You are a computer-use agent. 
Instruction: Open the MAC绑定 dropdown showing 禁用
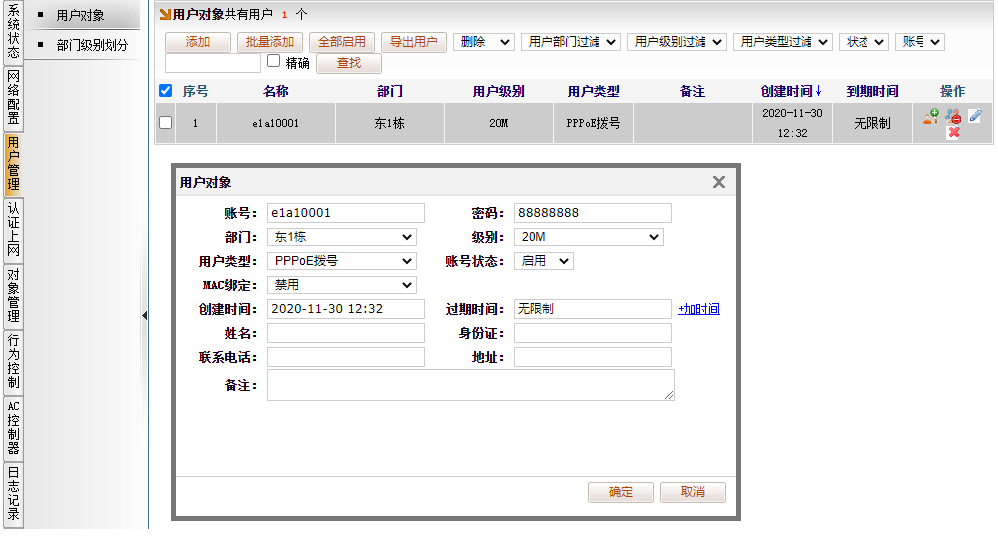342,285
